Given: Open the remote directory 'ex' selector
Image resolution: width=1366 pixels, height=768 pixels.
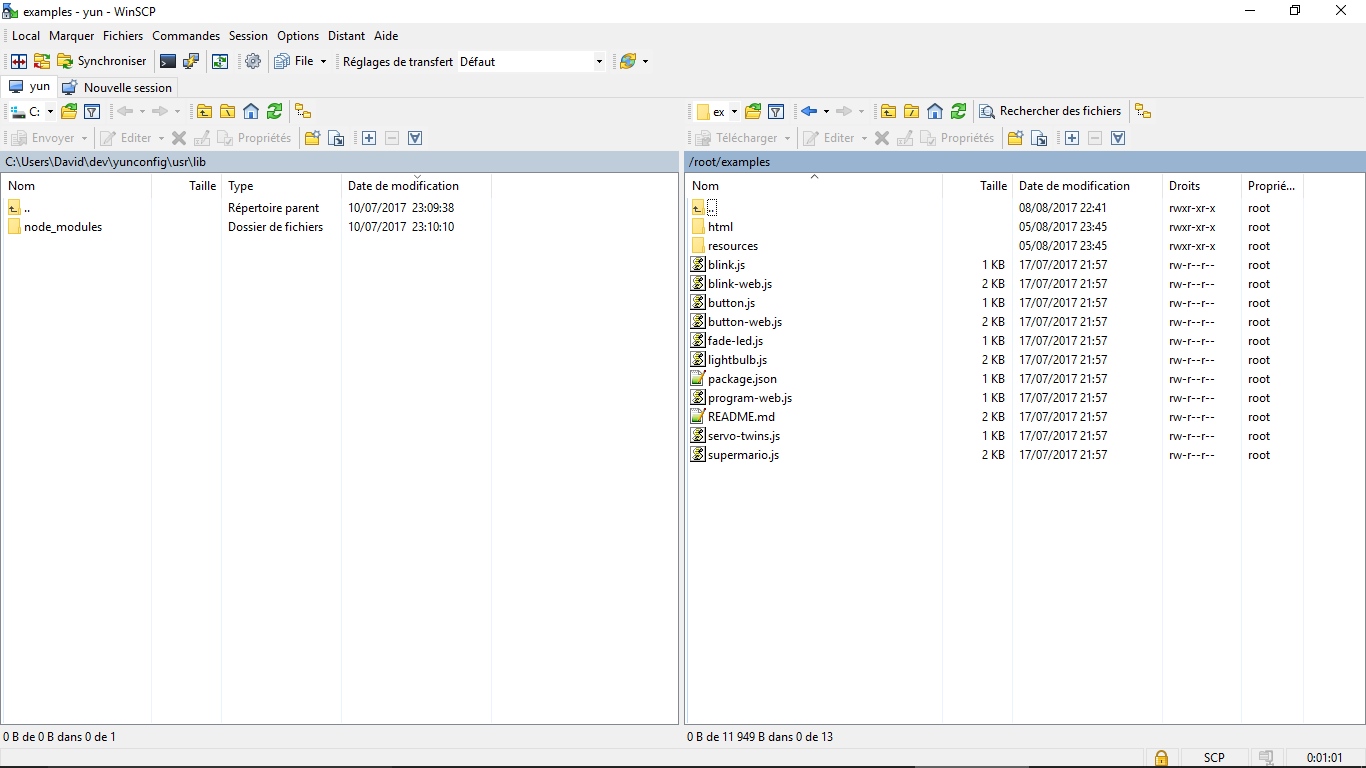Looking at the screenshot, I should (717, 111).
